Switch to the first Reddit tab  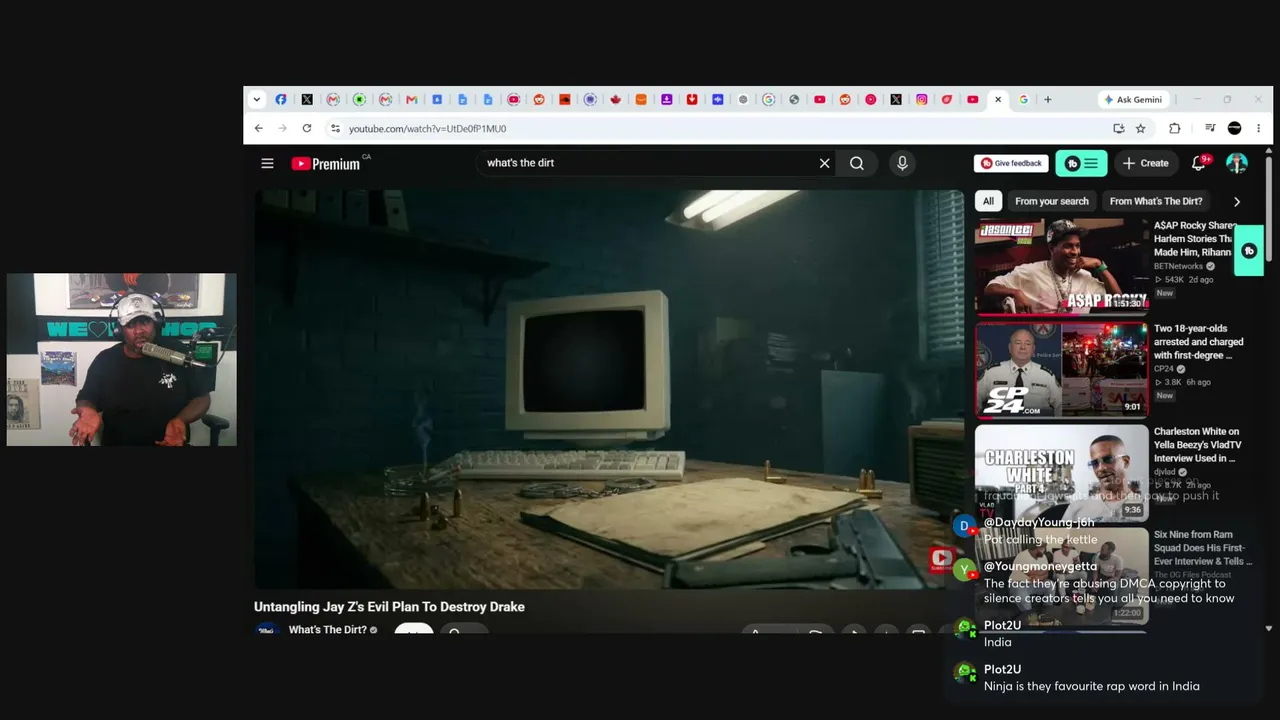[x=539, y=100]
